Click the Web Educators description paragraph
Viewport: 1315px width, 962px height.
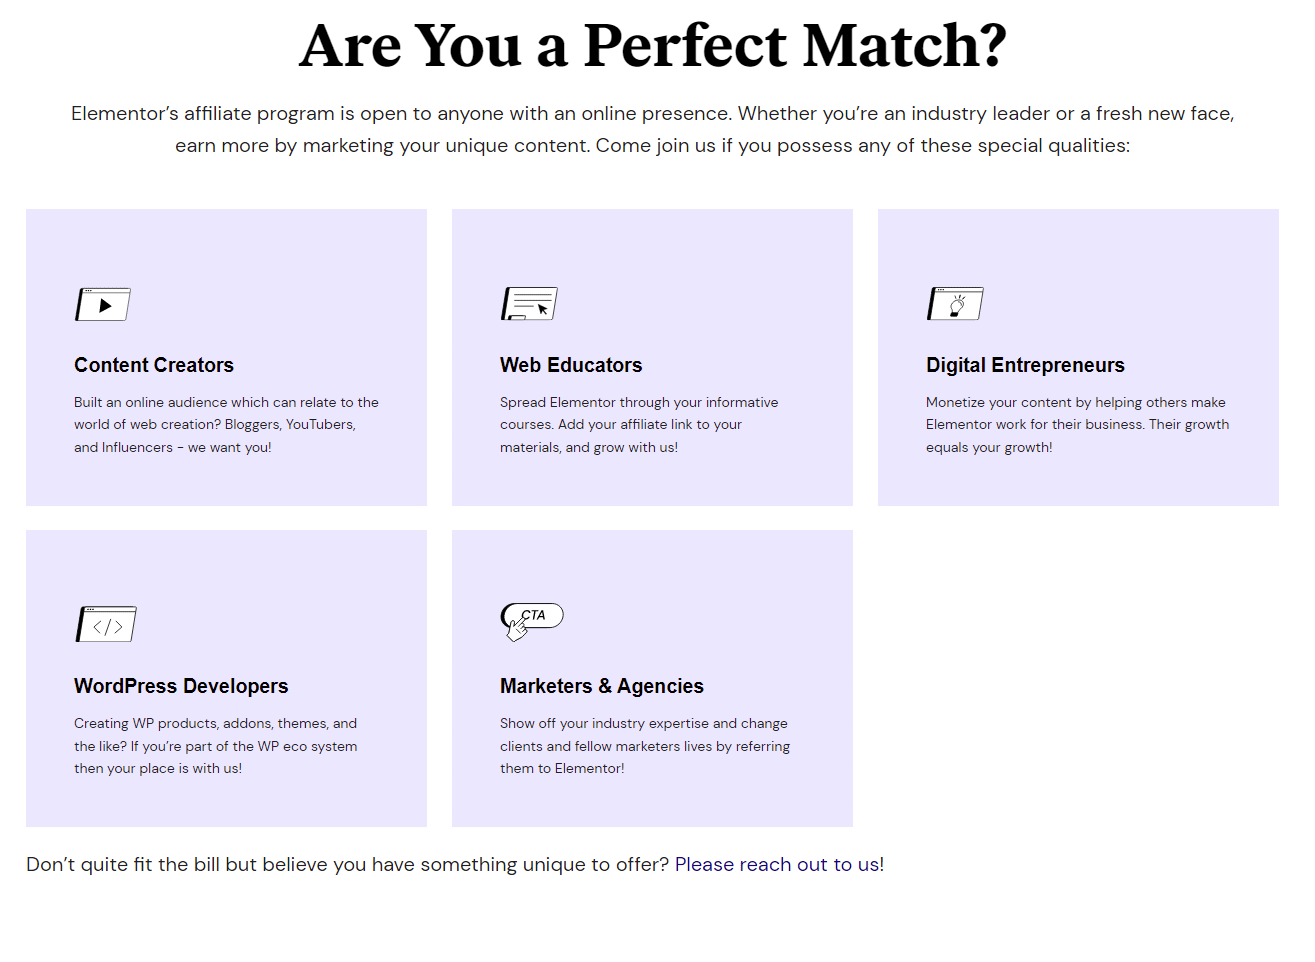tap(639, 425)
